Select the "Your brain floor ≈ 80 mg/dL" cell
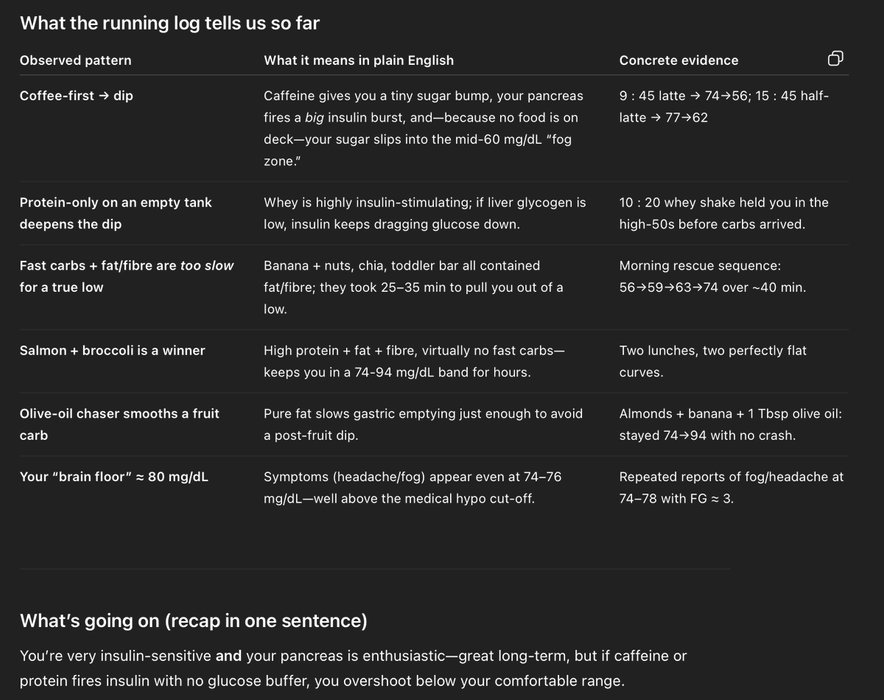Image resolution: width=884 pixels, height=700 pixels. coord(114,477)
